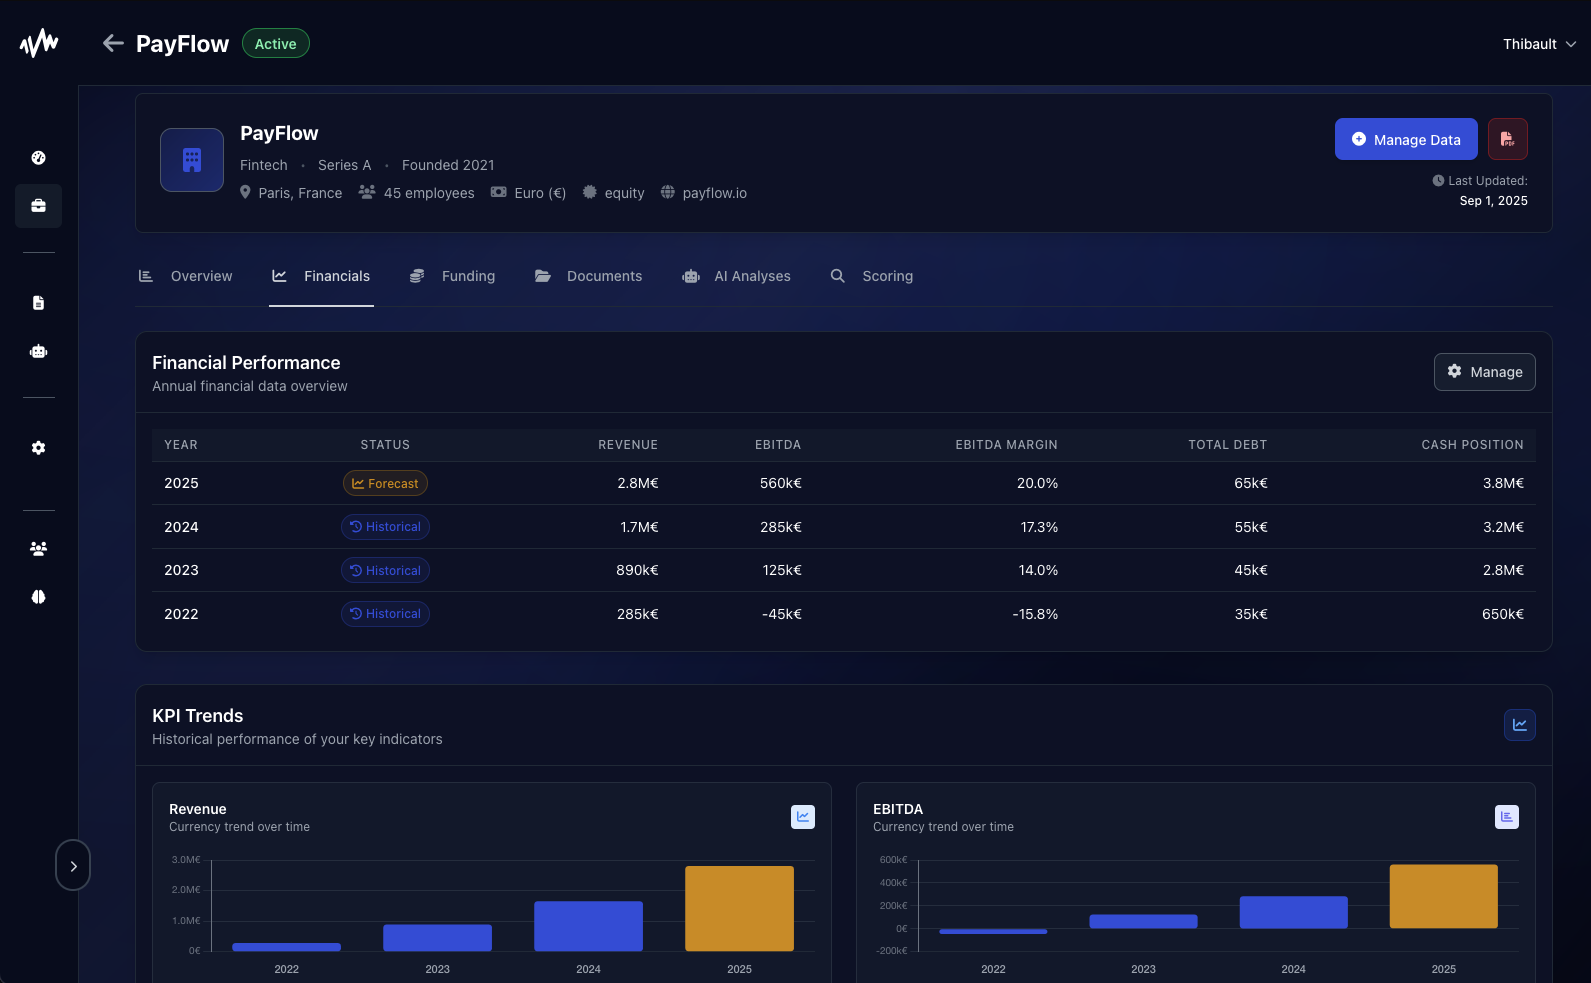Click the brain icon in sidebar
The height and width of the screenshot is (983, 1591).
39,597
